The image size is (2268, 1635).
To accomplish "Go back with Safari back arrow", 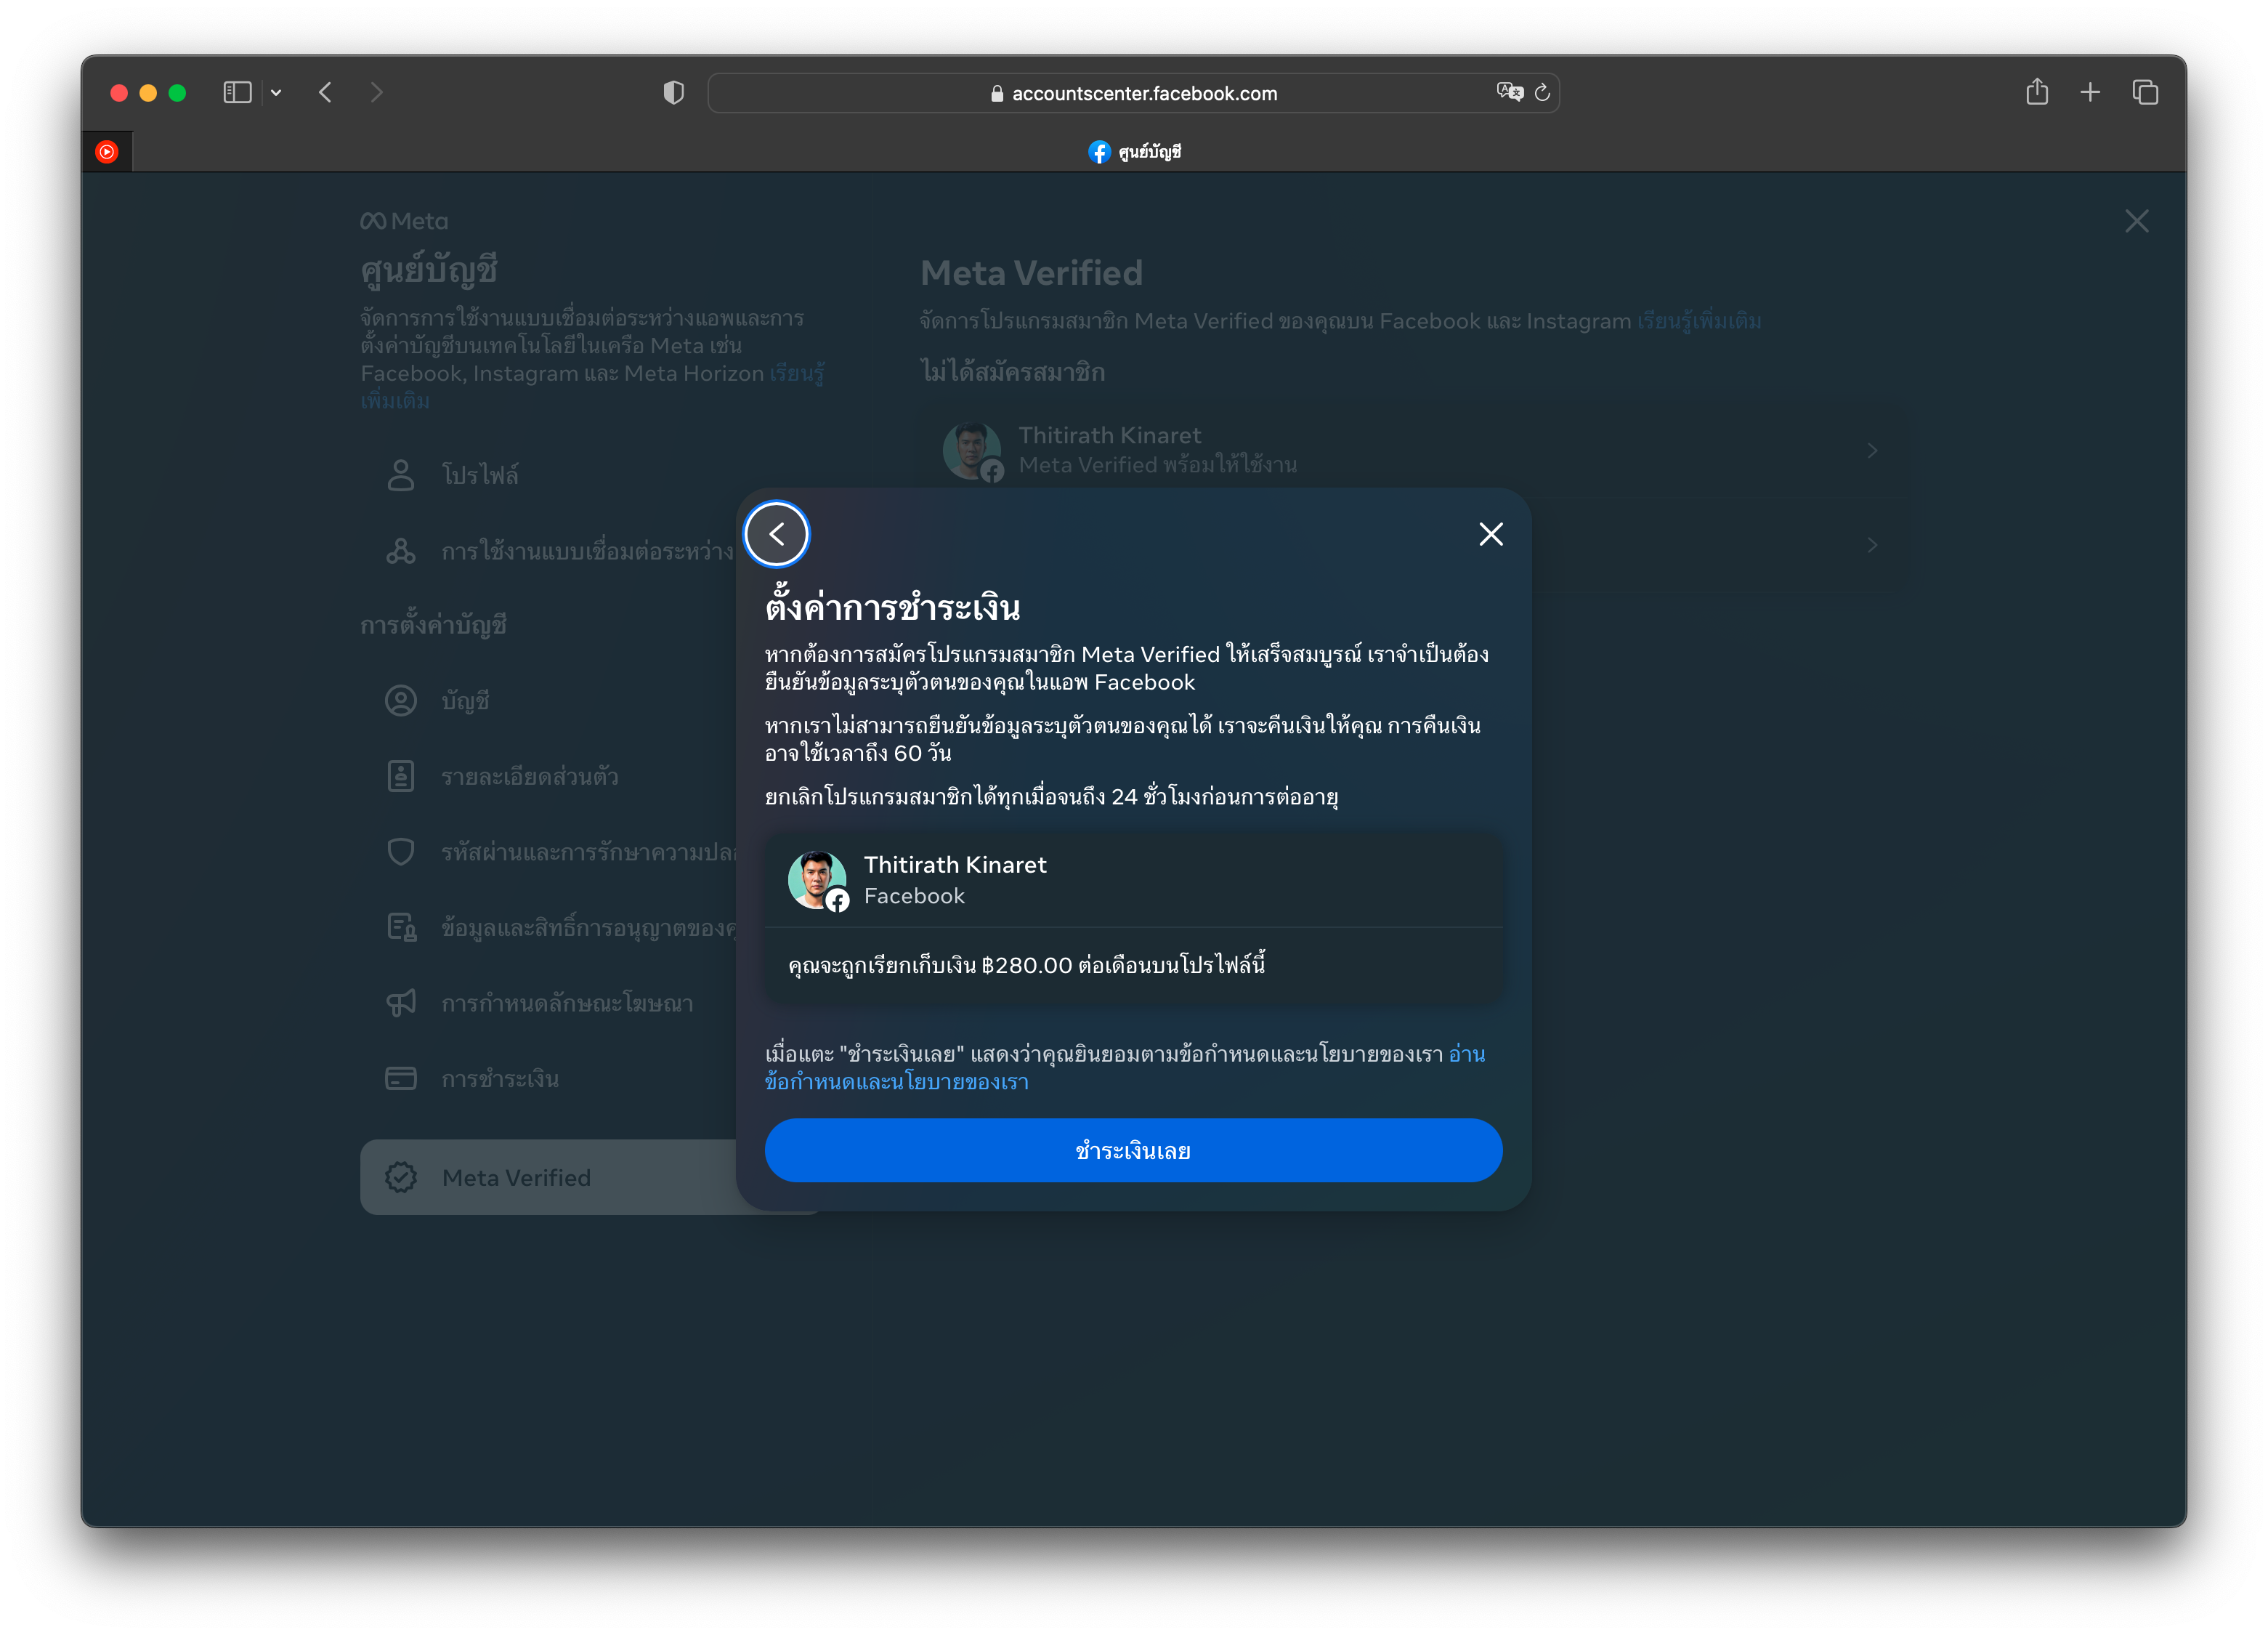I will 325,93.
